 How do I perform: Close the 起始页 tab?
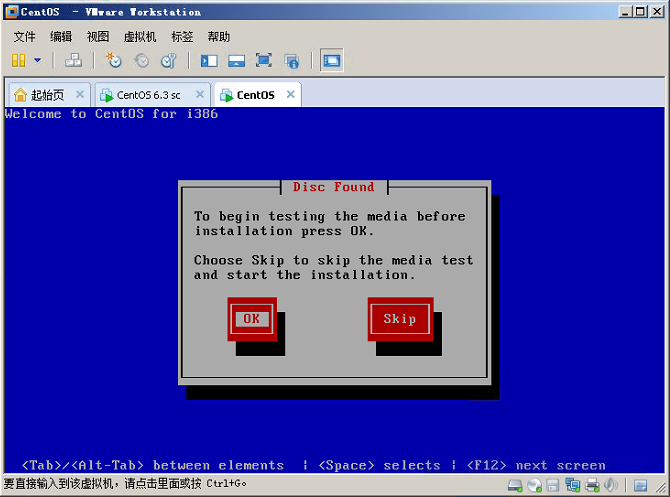point(79,94)
